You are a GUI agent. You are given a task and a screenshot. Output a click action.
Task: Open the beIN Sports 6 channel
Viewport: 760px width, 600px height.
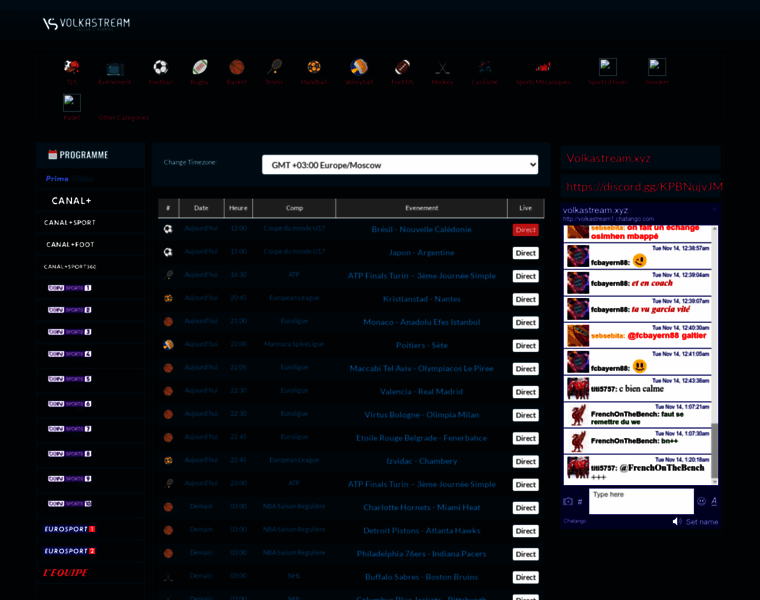(x=69, y=404)
